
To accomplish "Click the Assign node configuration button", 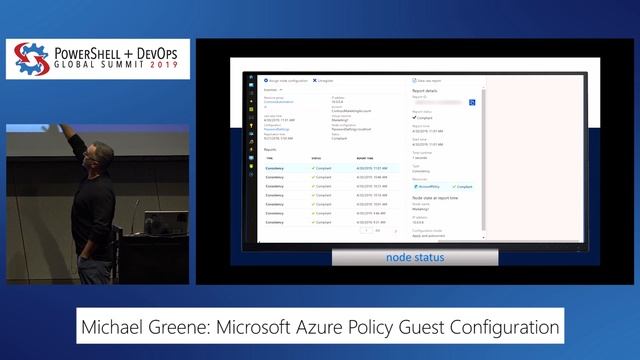I will pyautogui.click(x=286, y=81).
